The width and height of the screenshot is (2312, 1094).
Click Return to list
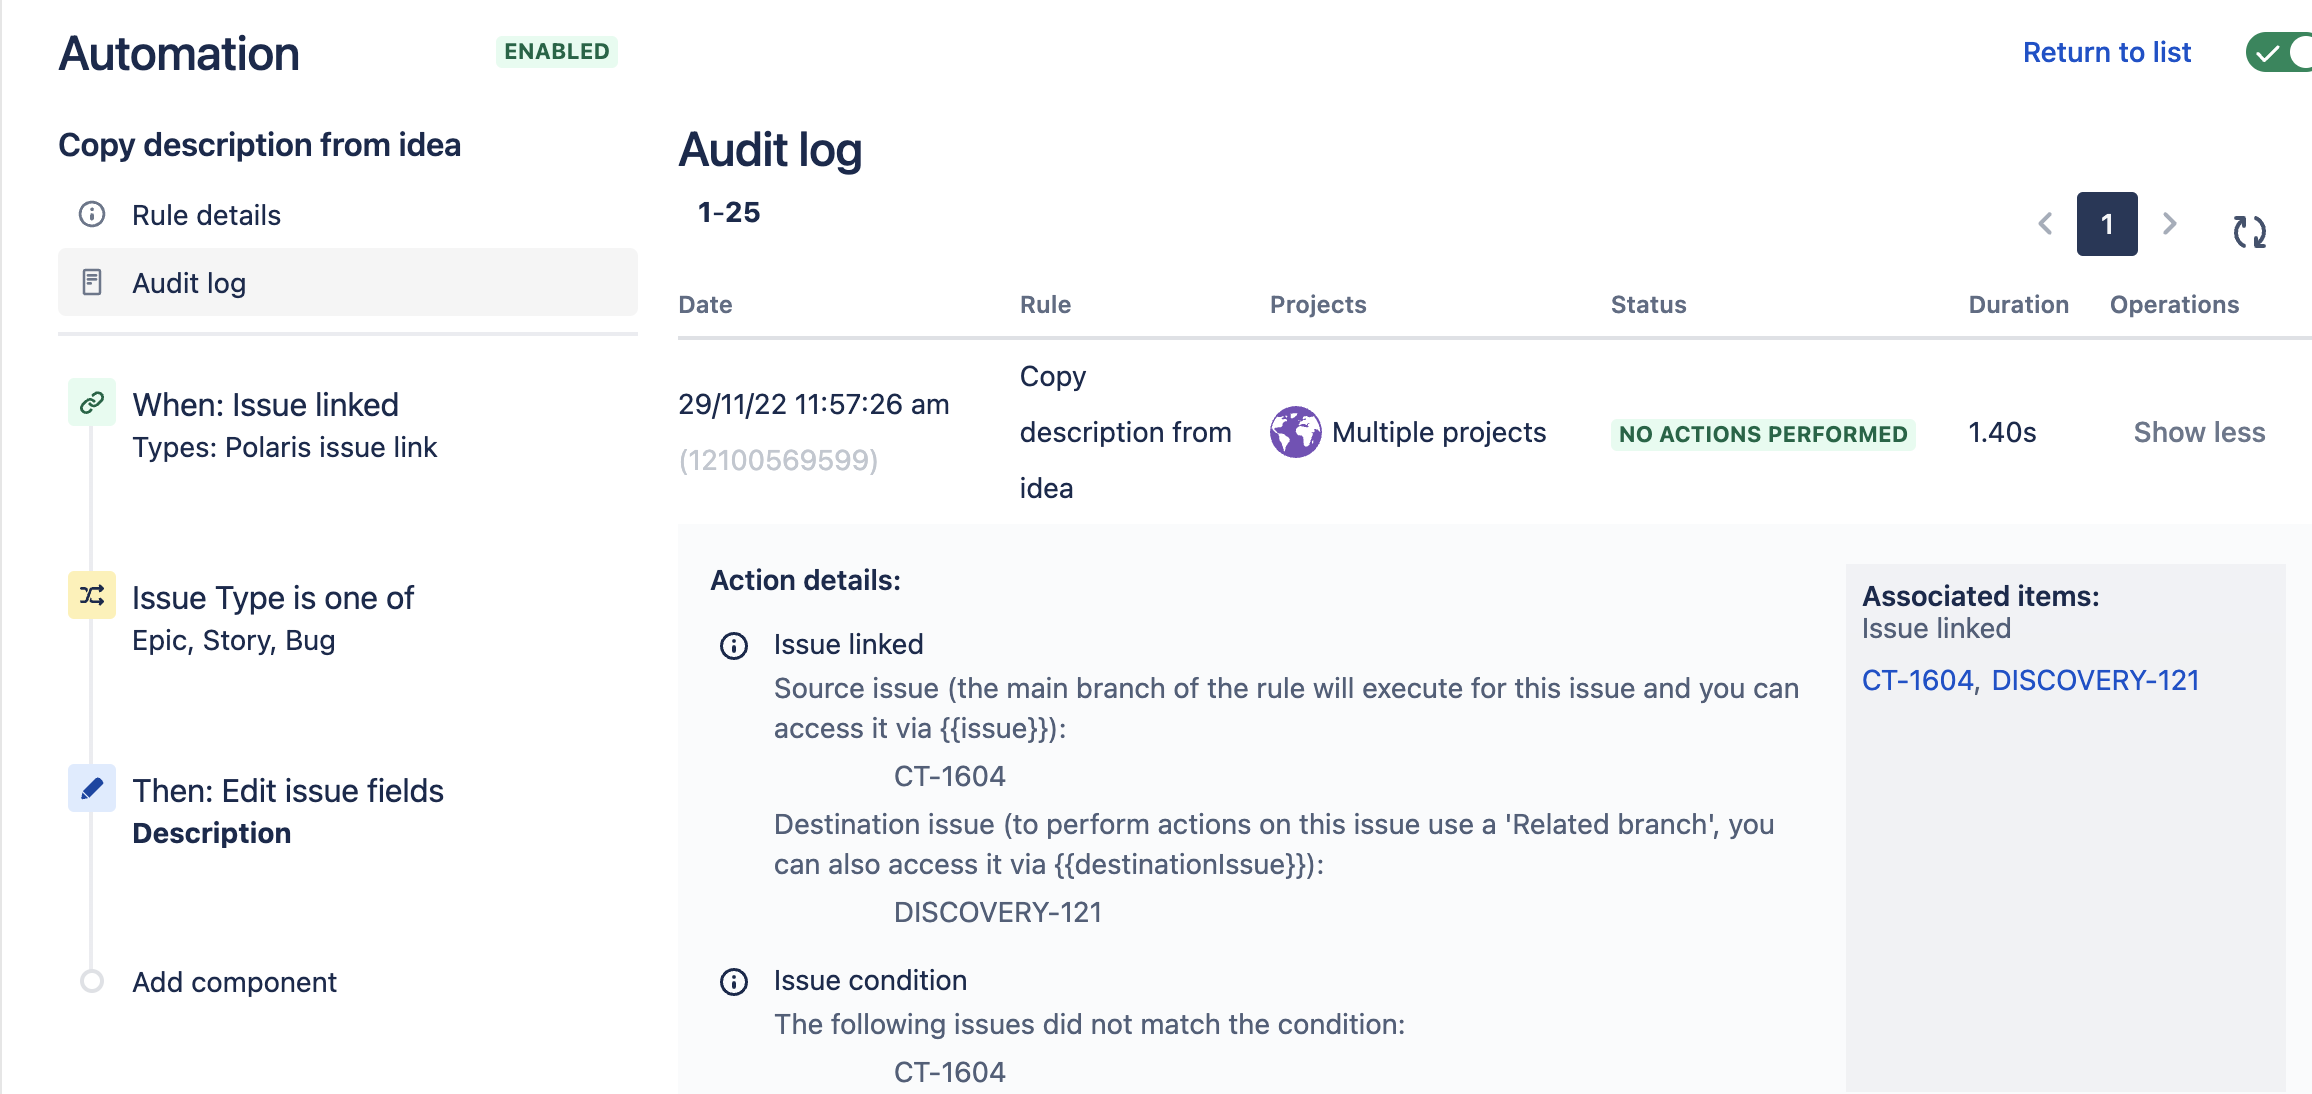pos(2106,51)
